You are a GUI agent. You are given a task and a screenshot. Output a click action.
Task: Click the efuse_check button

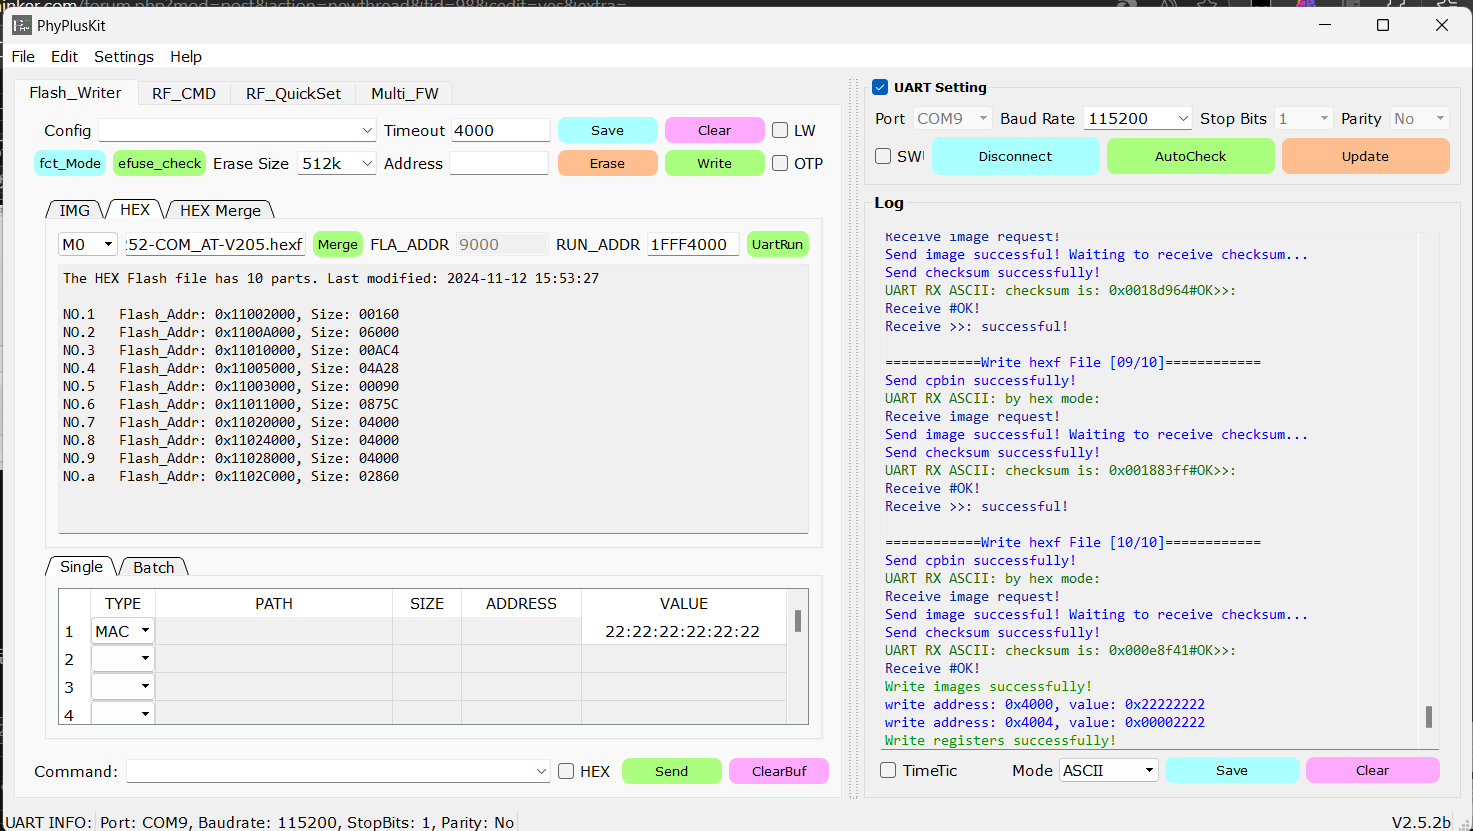coord(160,163)
